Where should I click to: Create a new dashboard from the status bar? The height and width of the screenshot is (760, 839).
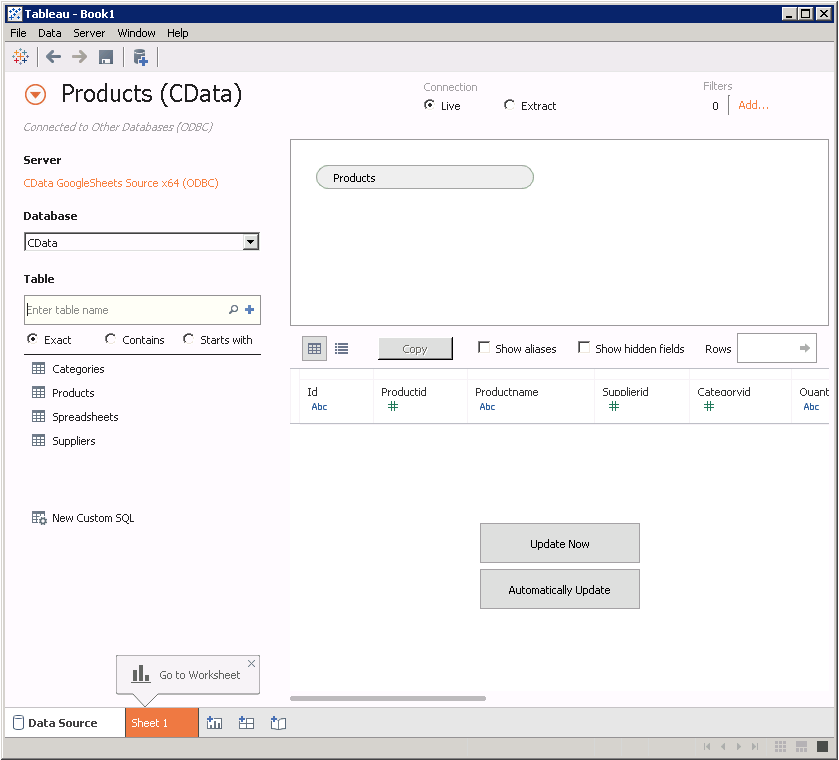pyautogui.click(x=246, y=722)
